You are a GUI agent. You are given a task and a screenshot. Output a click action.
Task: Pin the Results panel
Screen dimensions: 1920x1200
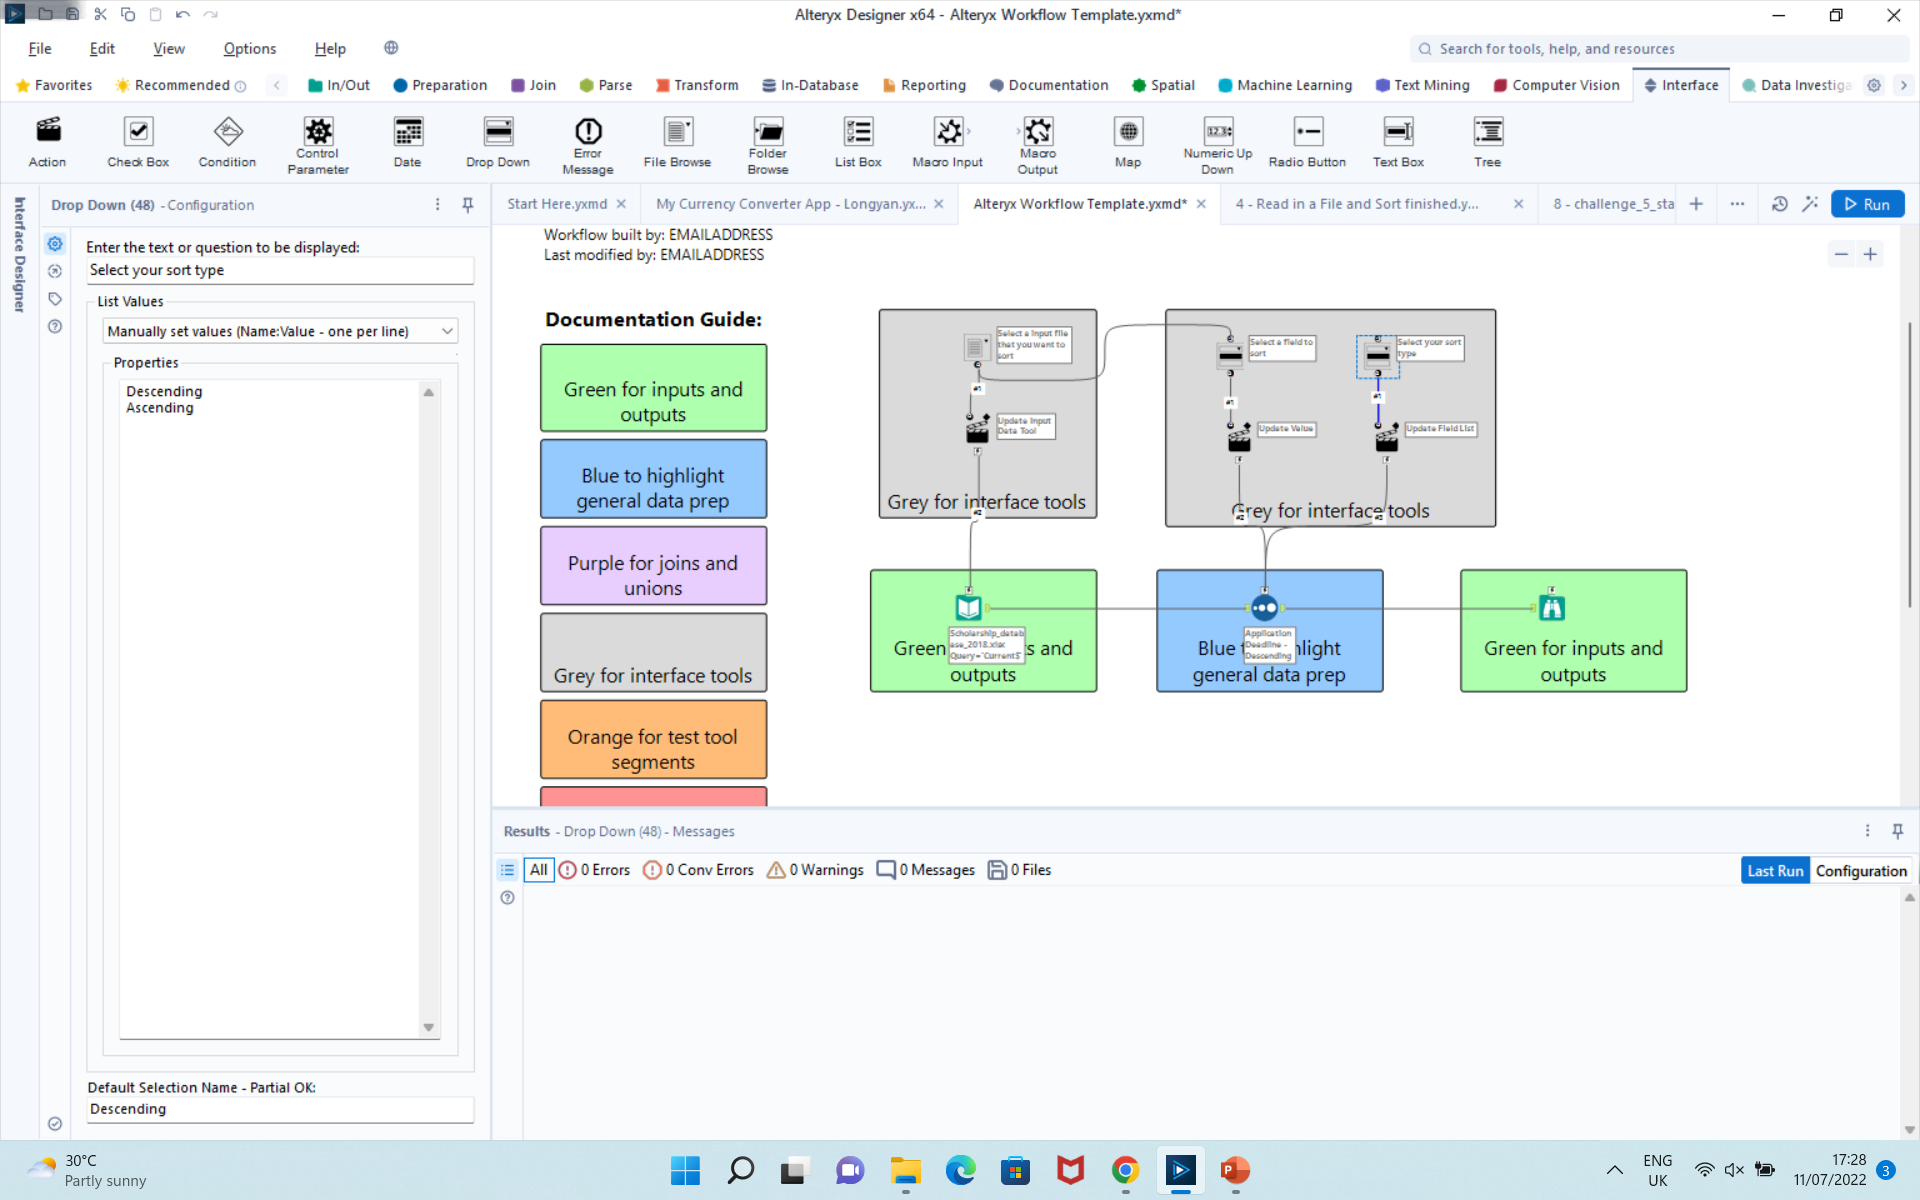tap(1897, 831)
